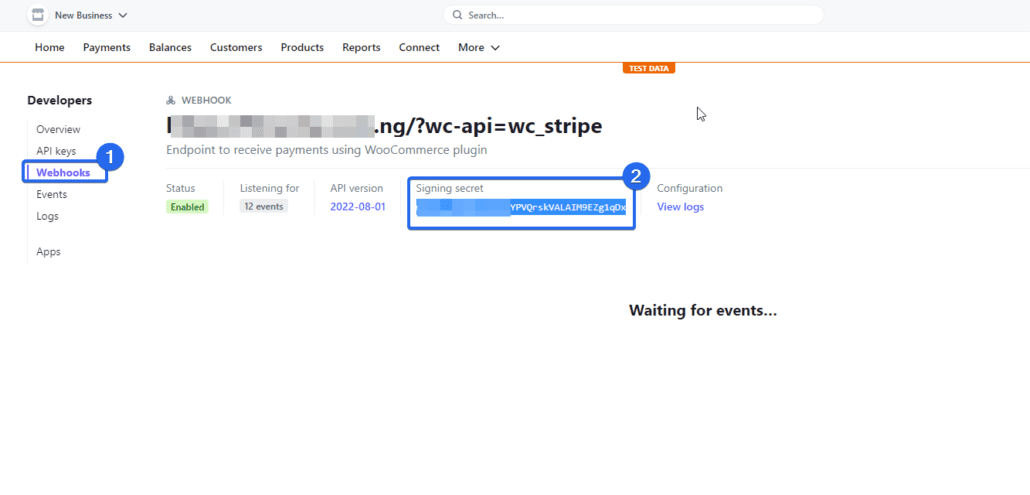This screenshot has height=495, width=1030.
Task: Focus the Search input field
Action: 633,15
